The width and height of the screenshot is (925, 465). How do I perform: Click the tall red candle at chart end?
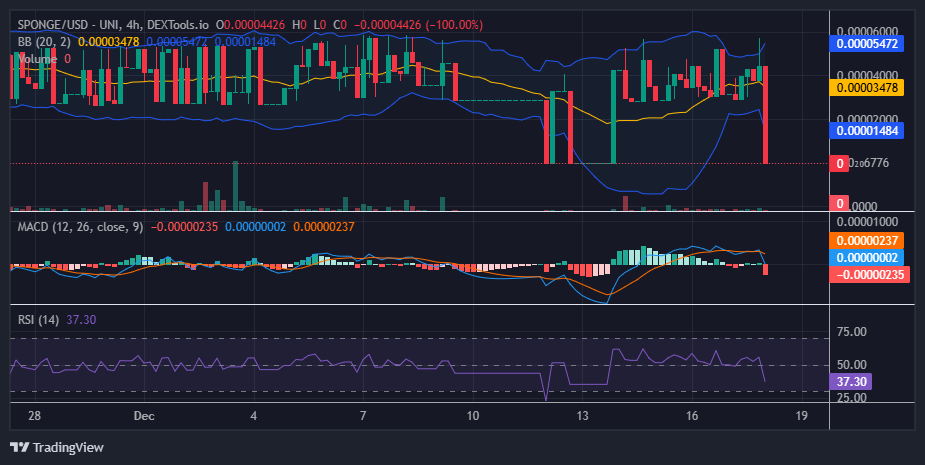(x=765, y=114)
